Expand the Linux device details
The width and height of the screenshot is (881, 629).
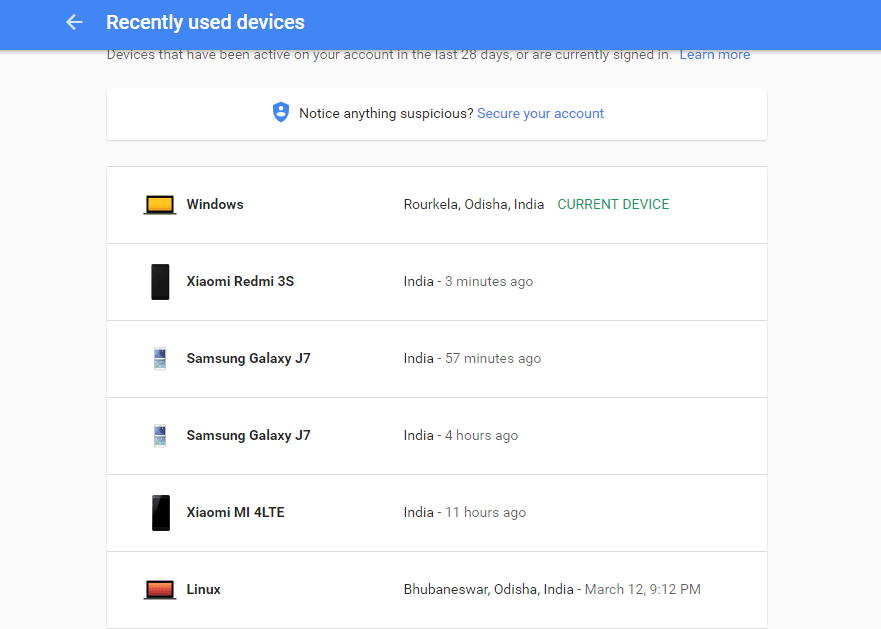pos(436,589)
